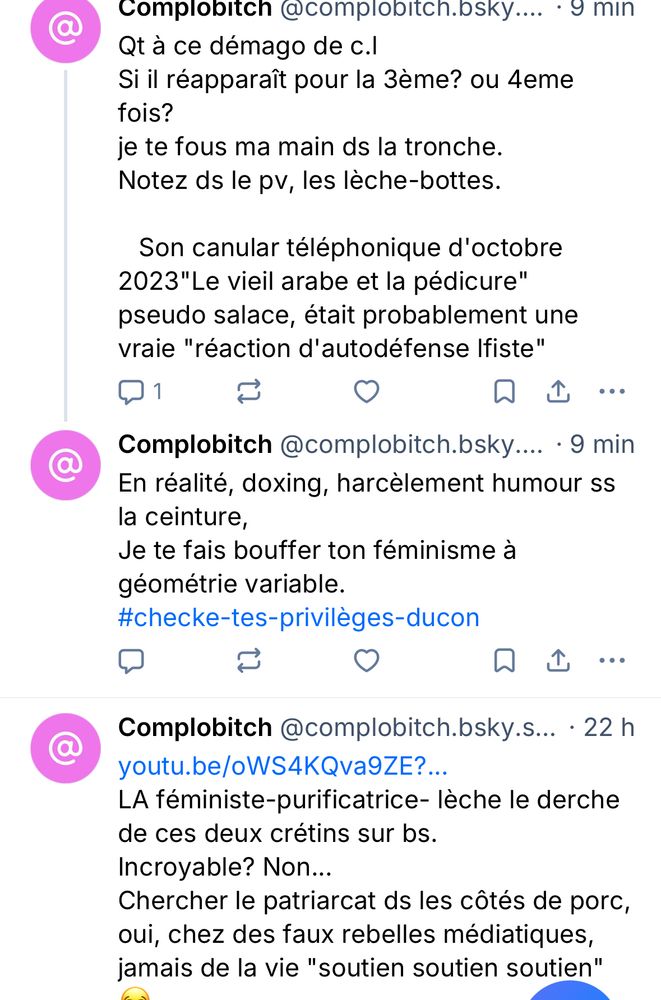Screen dimensions: 661x1000
Task: Repost the first Complobitch post
Action: click(248, 391)
